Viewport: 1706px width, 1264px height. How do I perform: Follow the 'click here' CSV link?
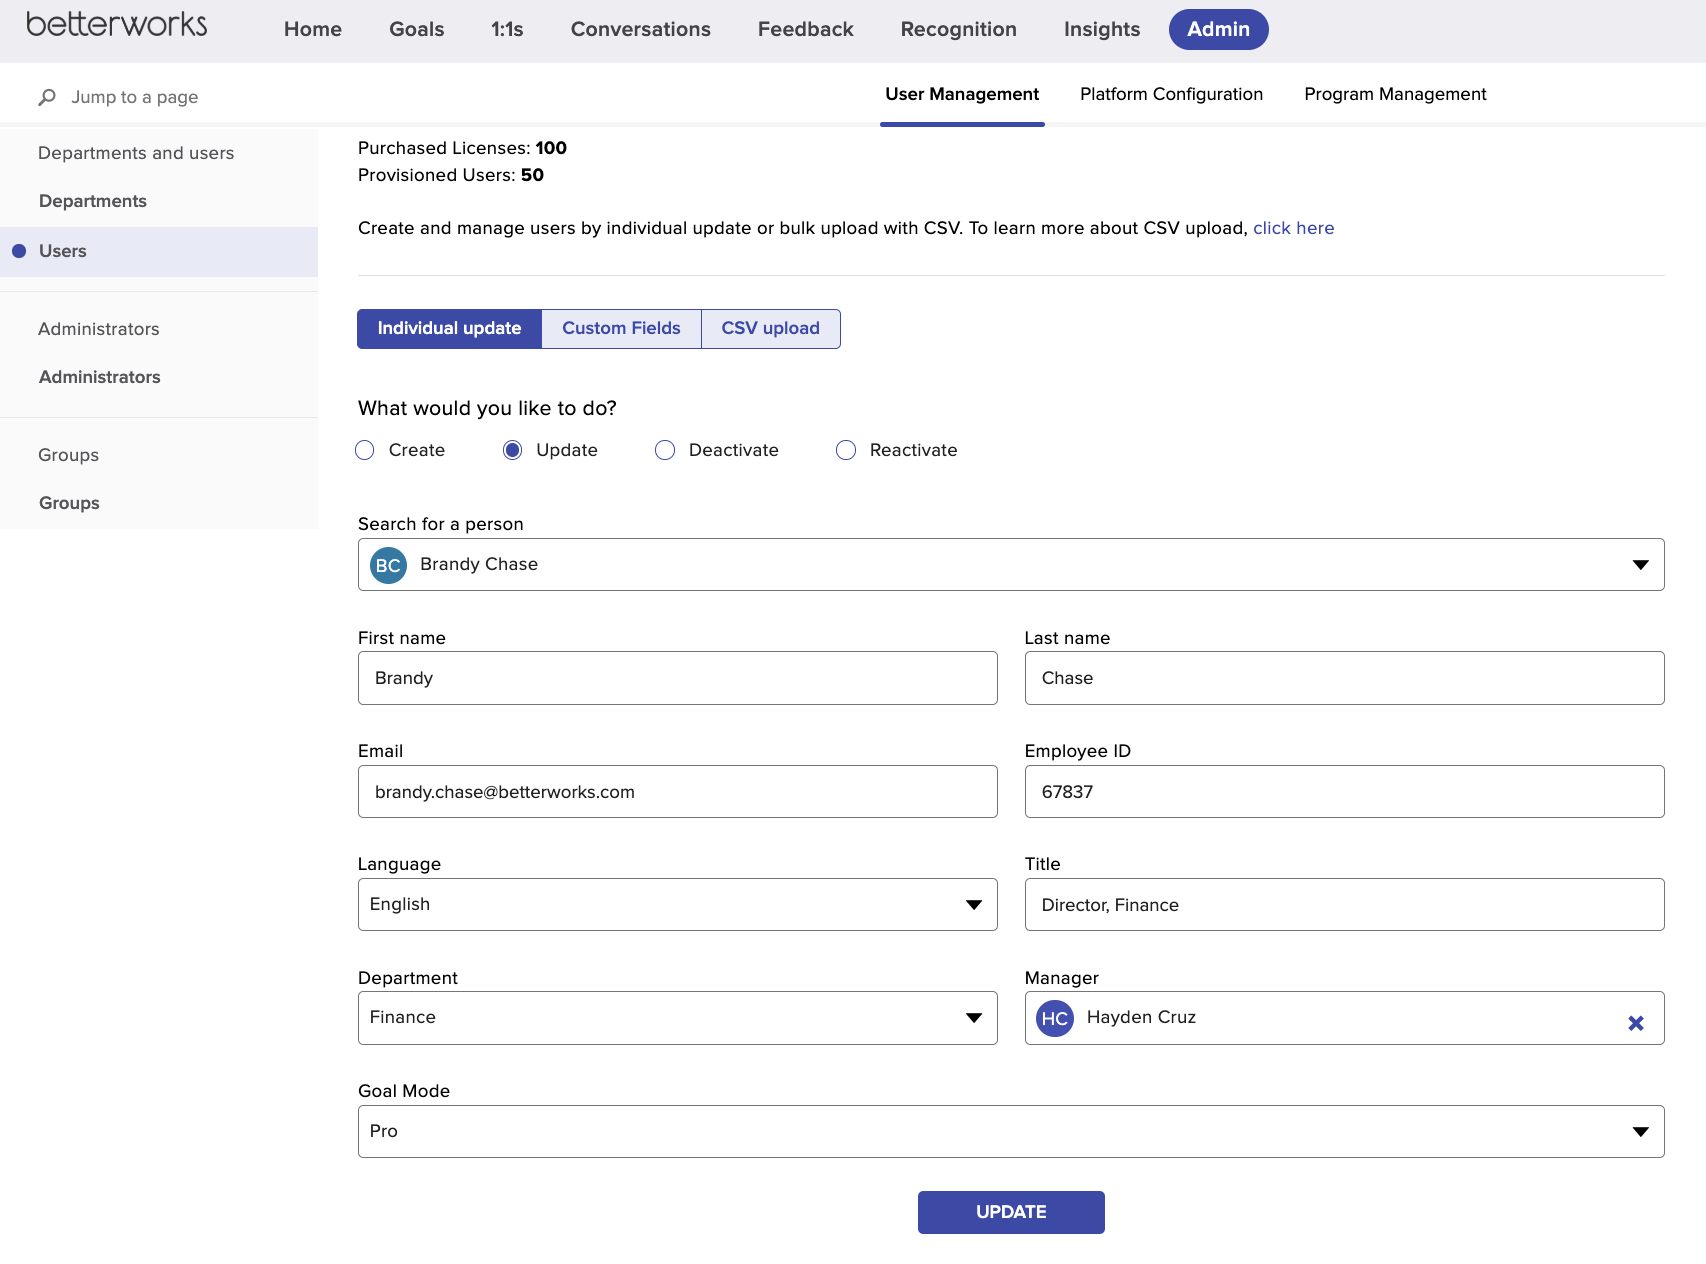coord(1293,228)
